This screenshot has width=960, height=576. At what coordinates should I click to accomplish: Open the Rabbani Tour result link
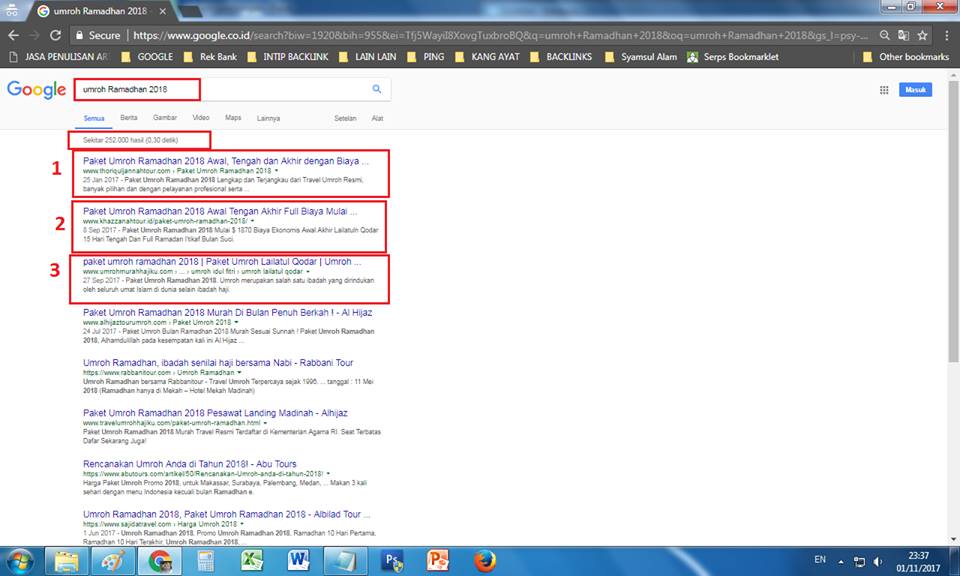pyautogui.click(x=218, y=362)
